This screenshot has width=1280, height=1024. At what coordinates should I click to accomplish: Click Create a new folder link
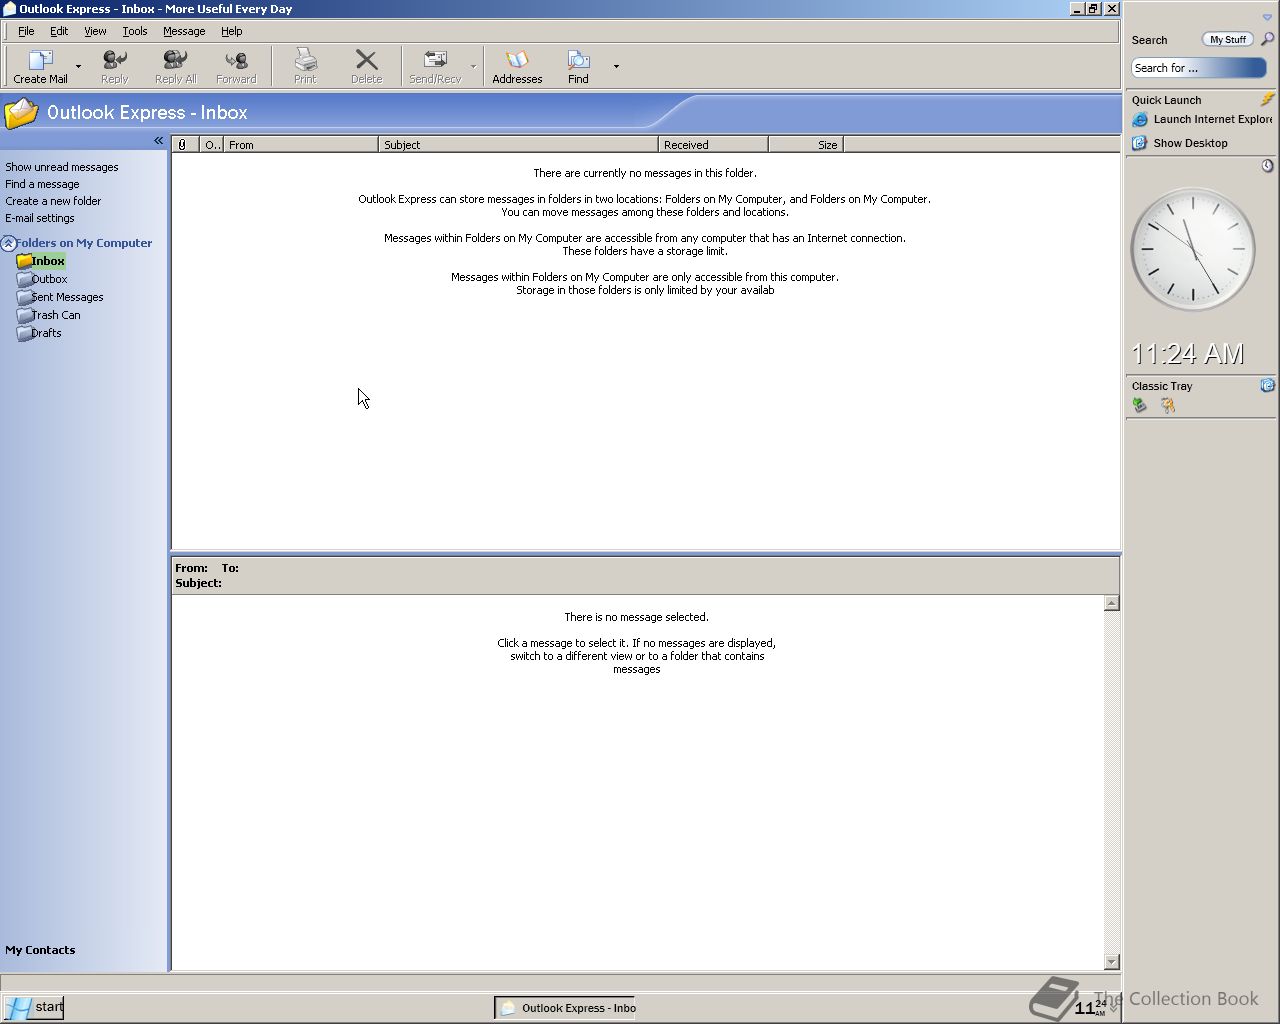[x=53, y=201]
